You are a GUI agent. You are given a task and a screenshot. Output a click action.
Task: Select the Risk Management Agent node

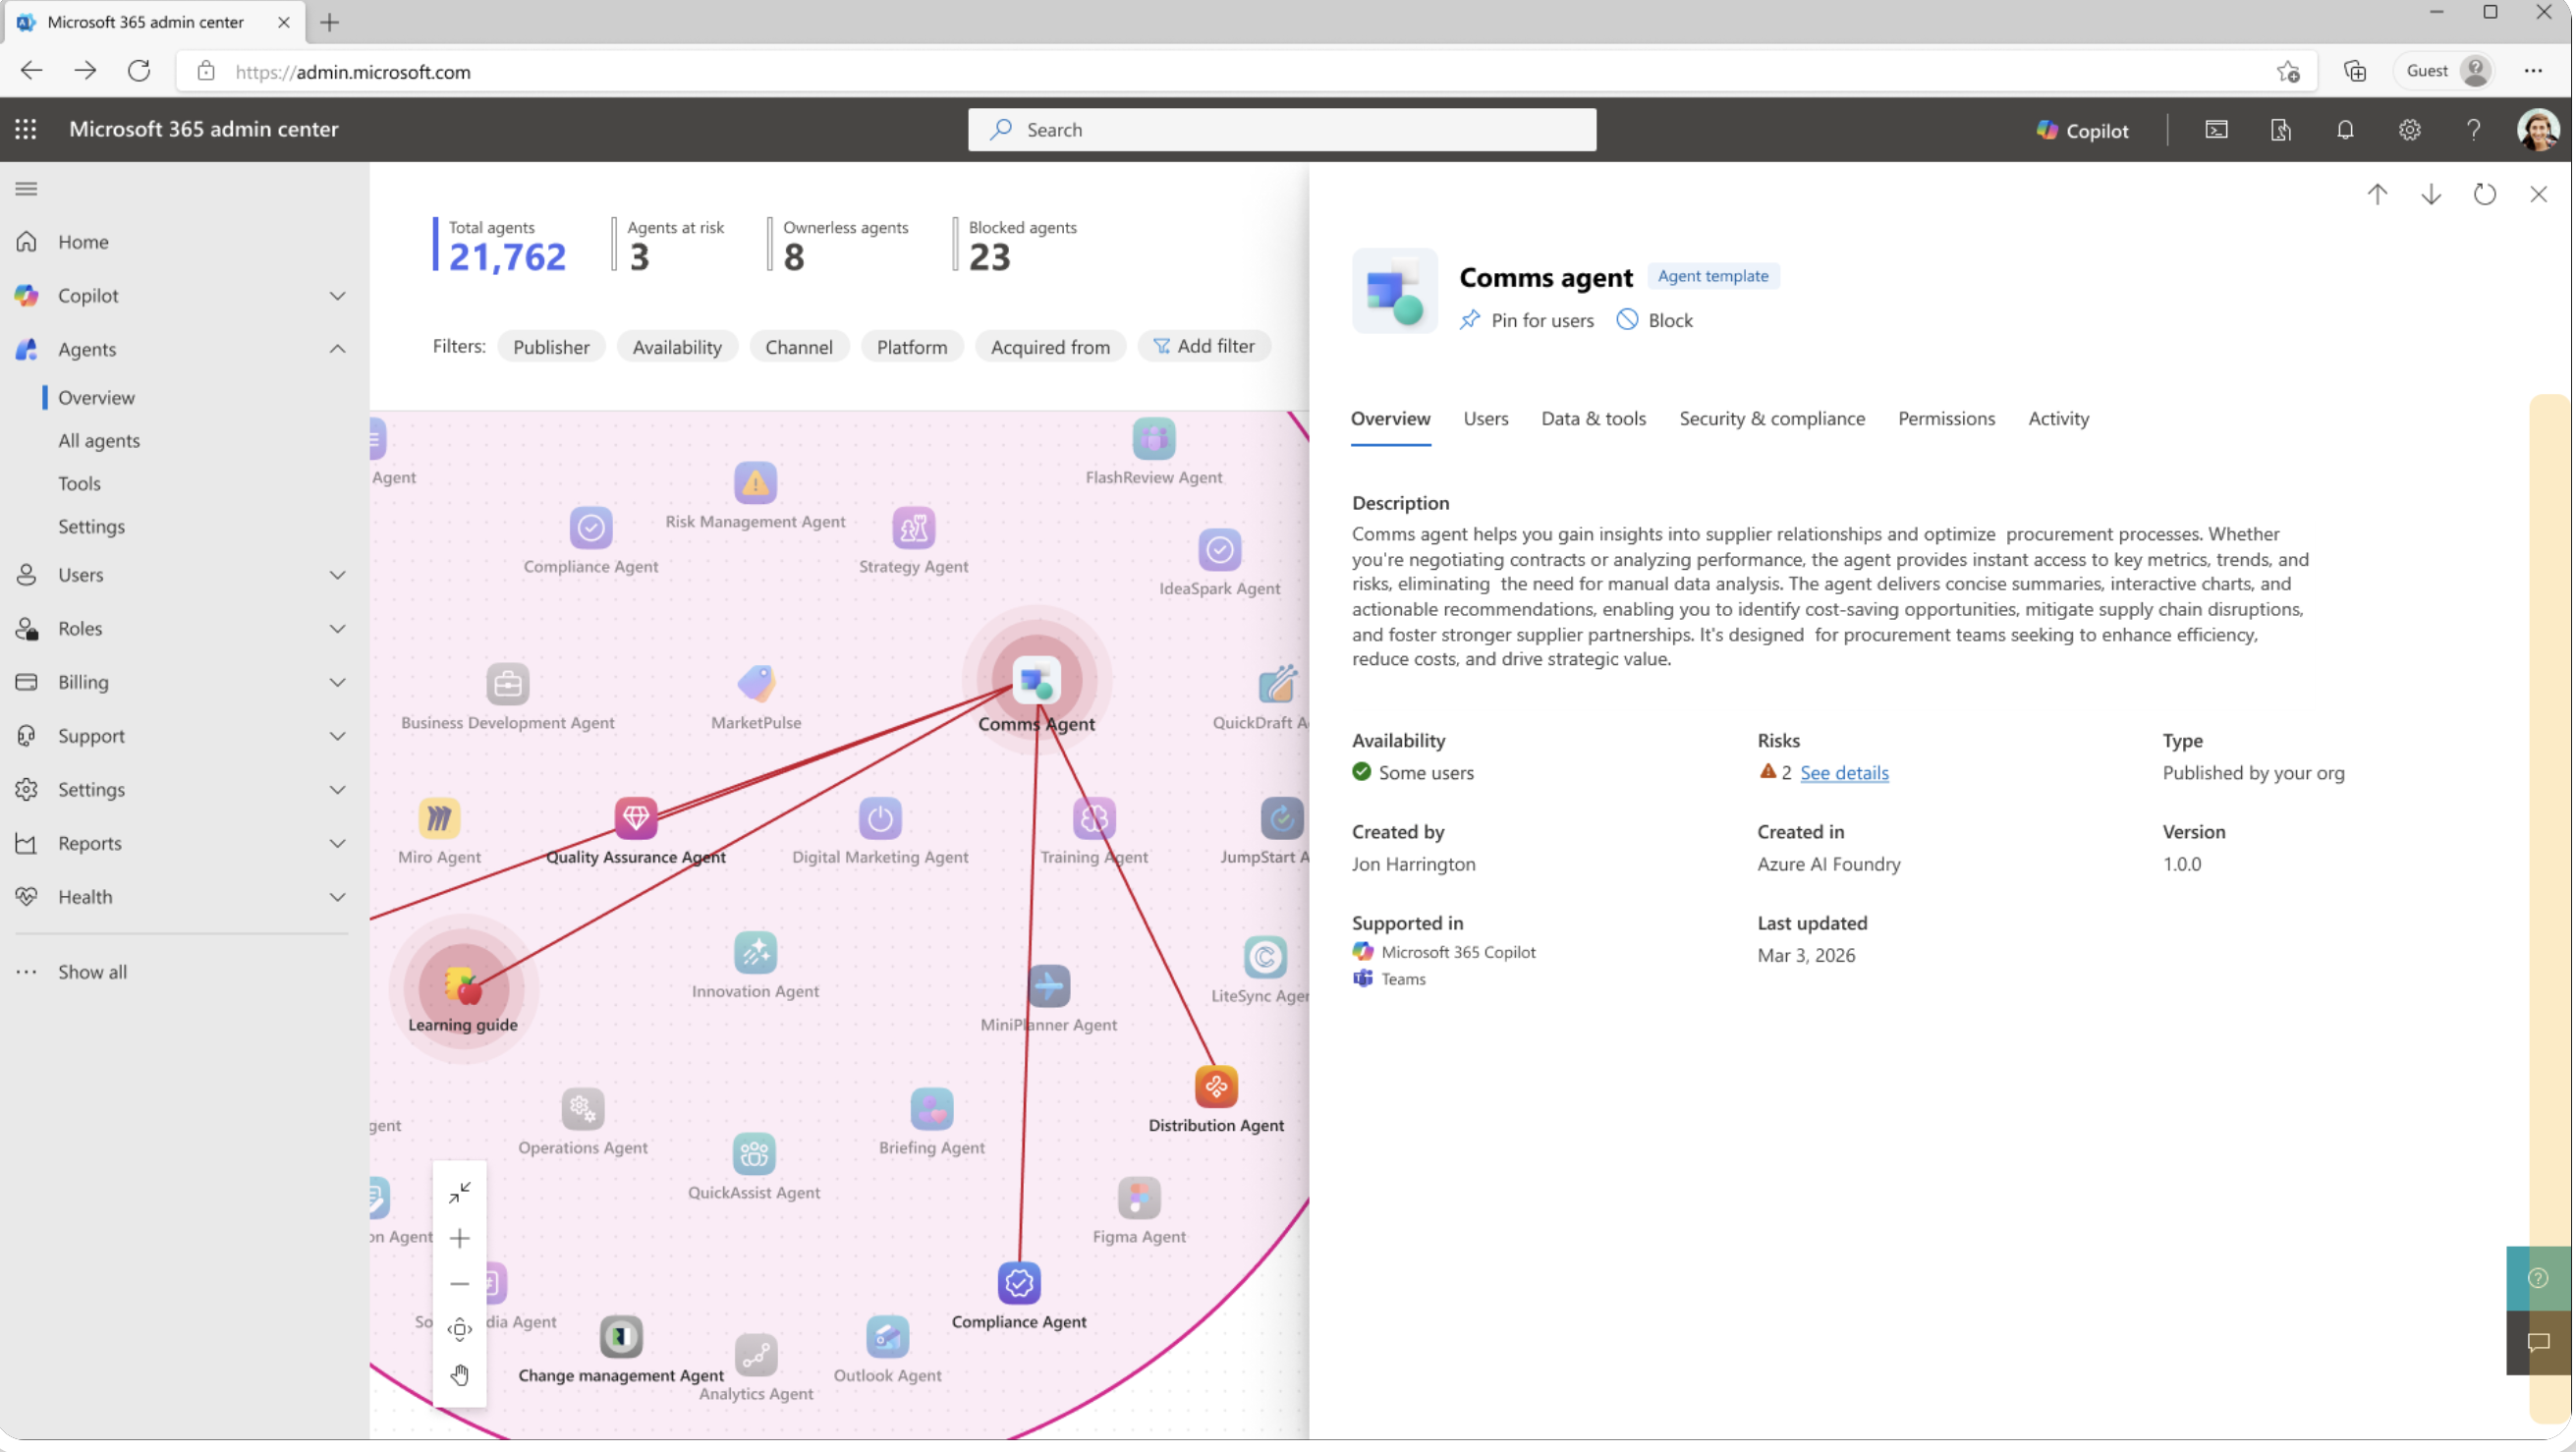tap(755, 483)
